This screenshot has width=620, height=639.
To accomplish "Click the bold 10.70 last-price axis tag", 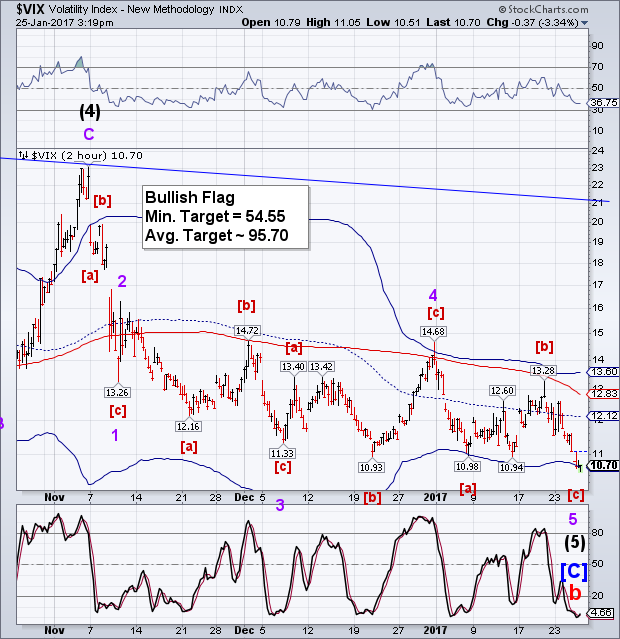I will point(604,465).
